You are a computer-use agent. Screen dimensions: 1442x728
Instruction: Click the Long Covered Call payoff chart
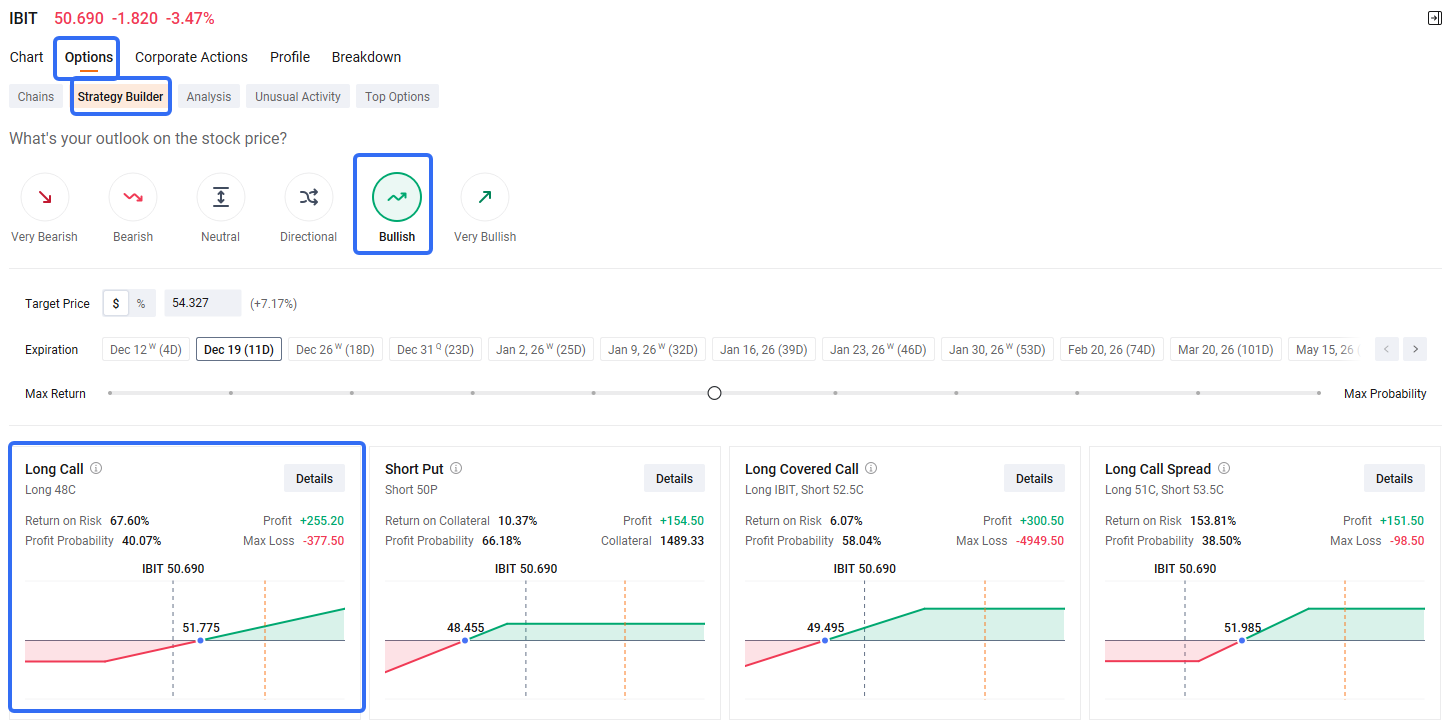pyautogui.click(x=905, y=638)
